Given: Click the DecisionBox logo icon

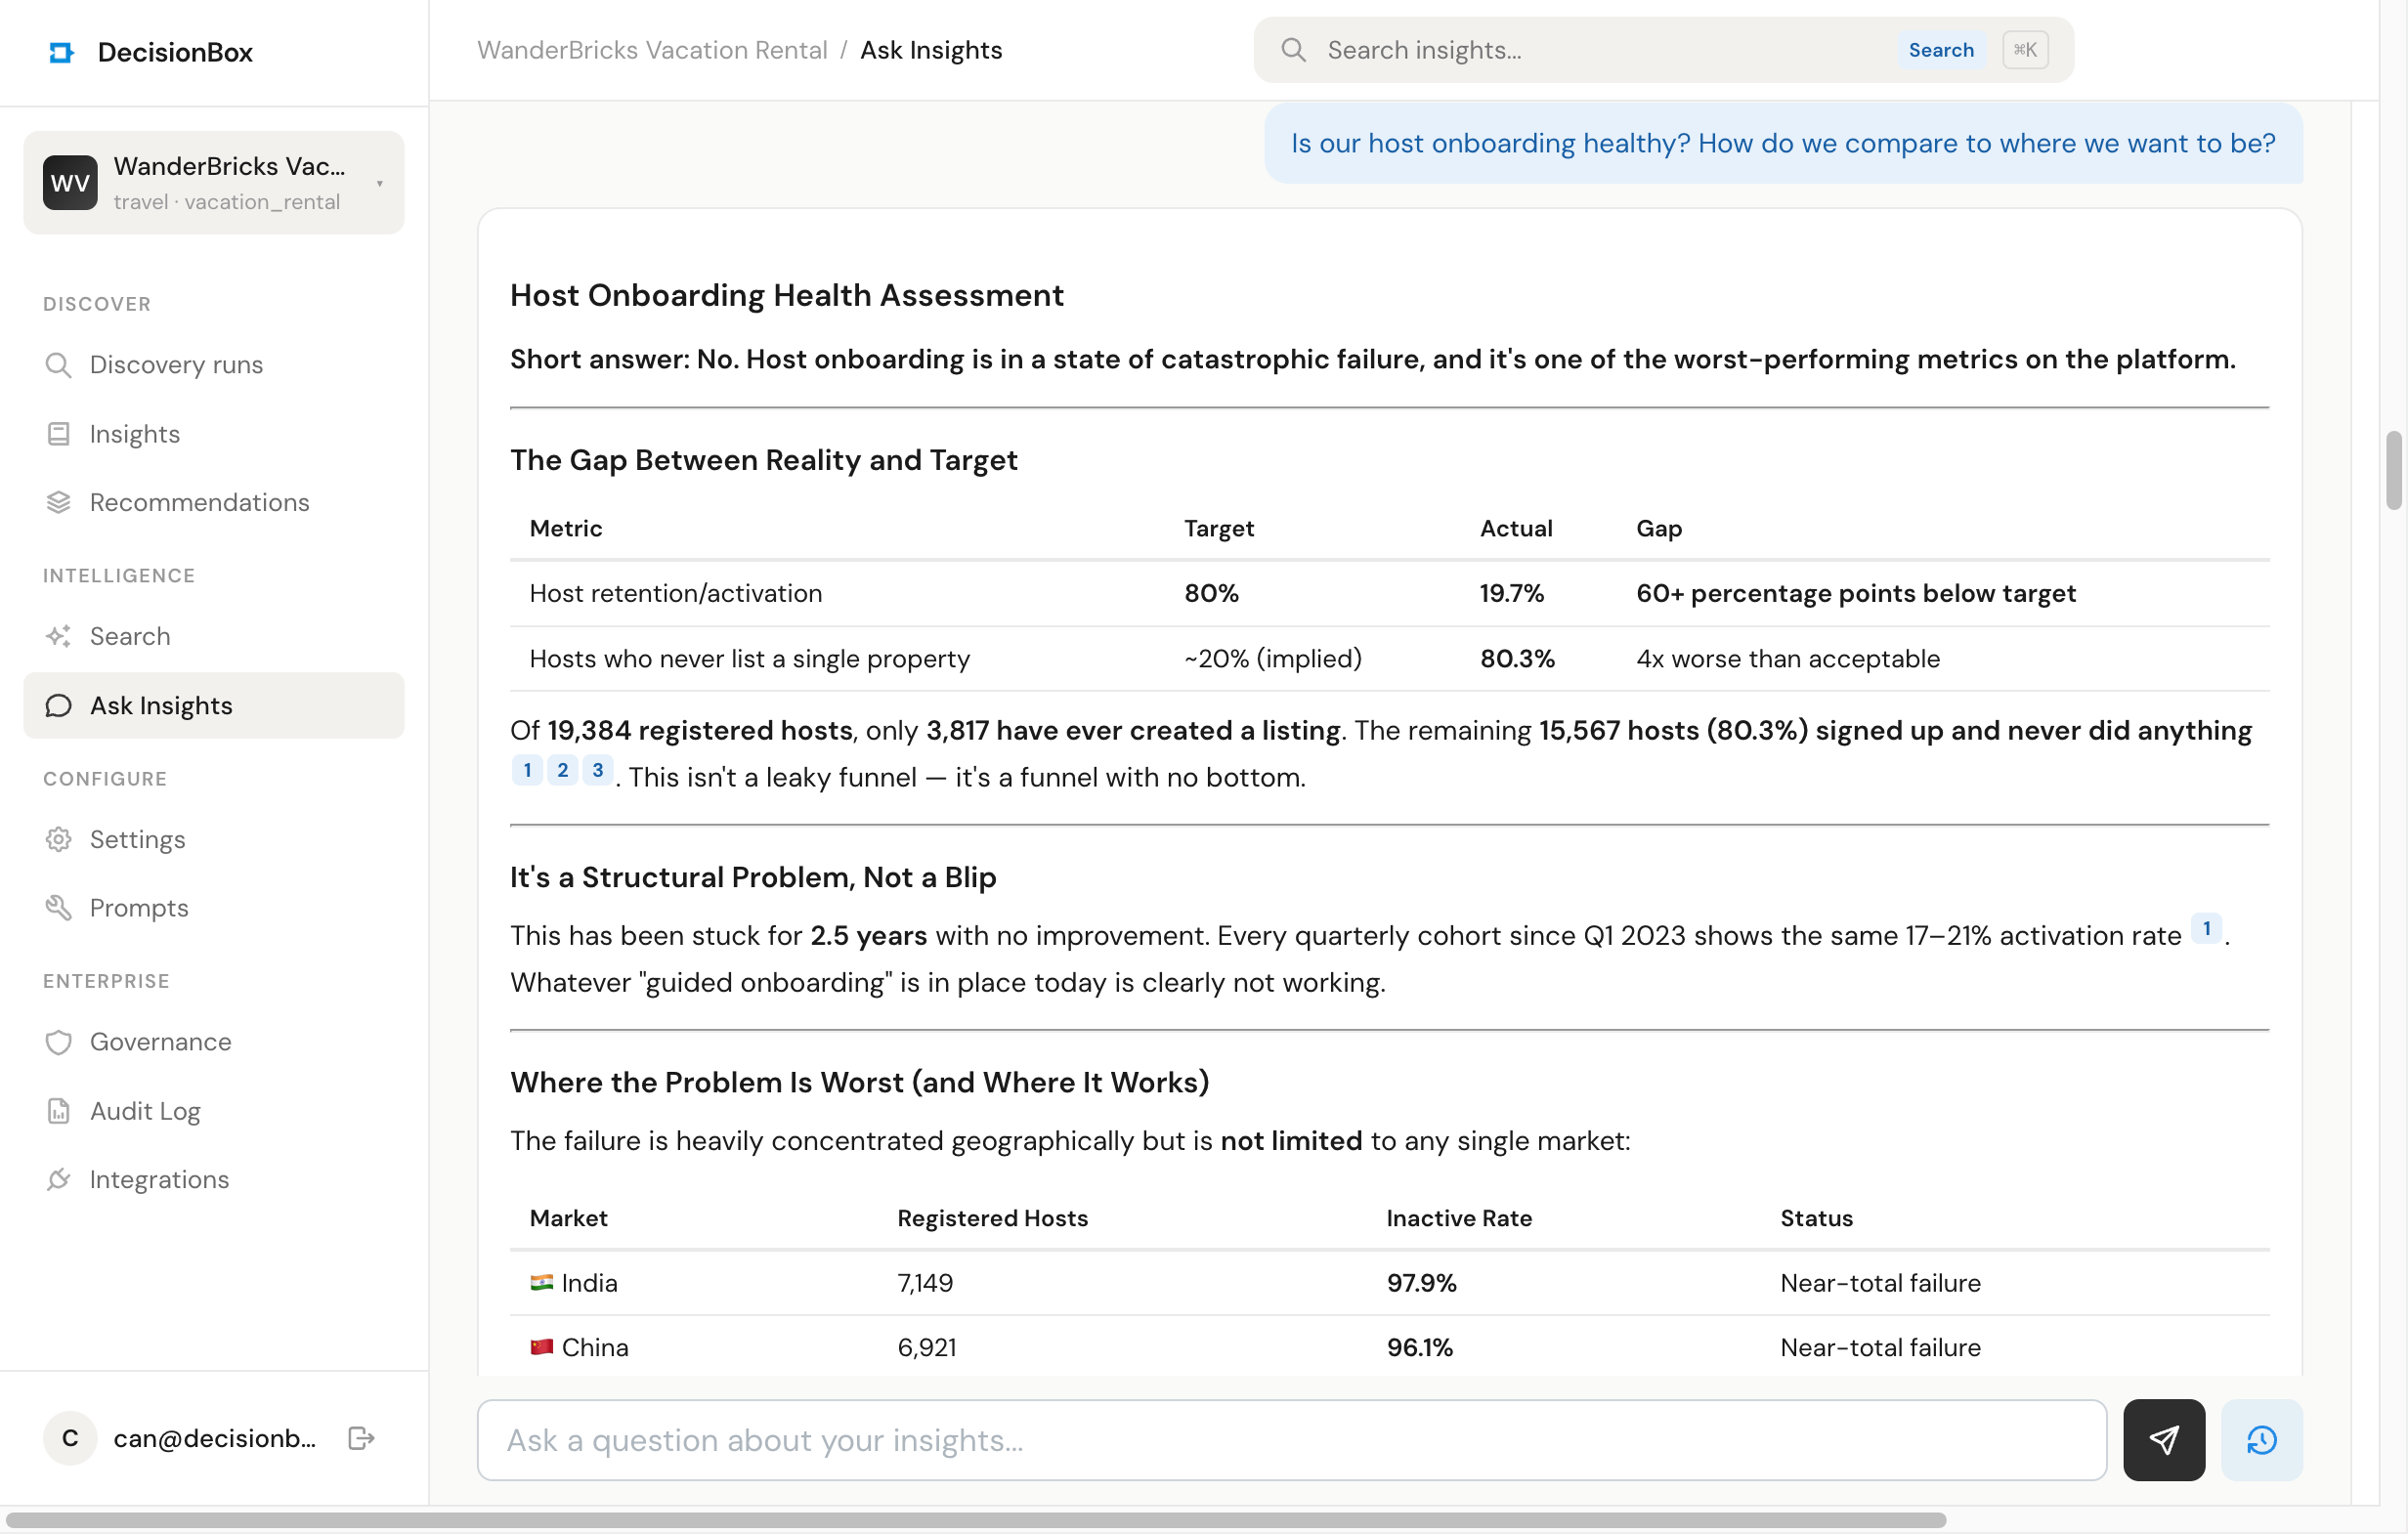Looking at the screenshot, I should point(61,52).
